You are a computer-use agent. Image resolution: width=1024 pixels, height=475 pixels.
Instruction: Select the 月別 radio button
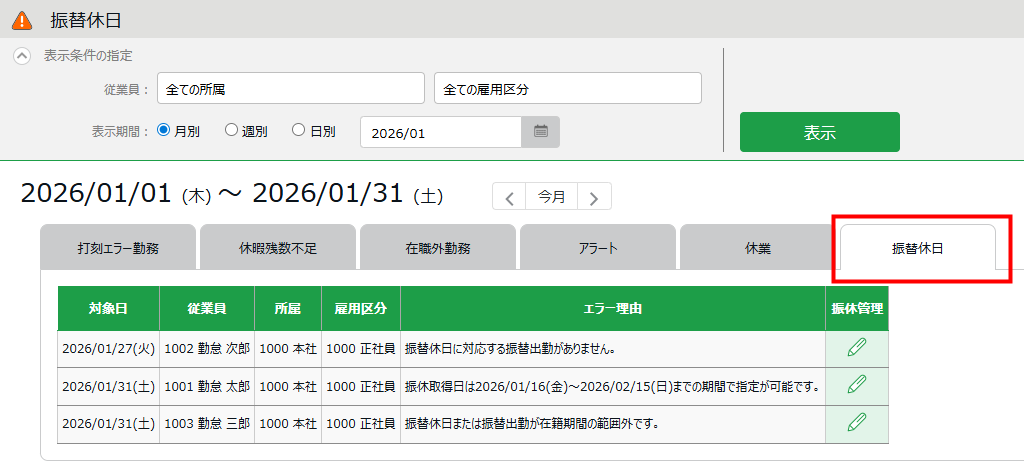click(x=164, y=130)
